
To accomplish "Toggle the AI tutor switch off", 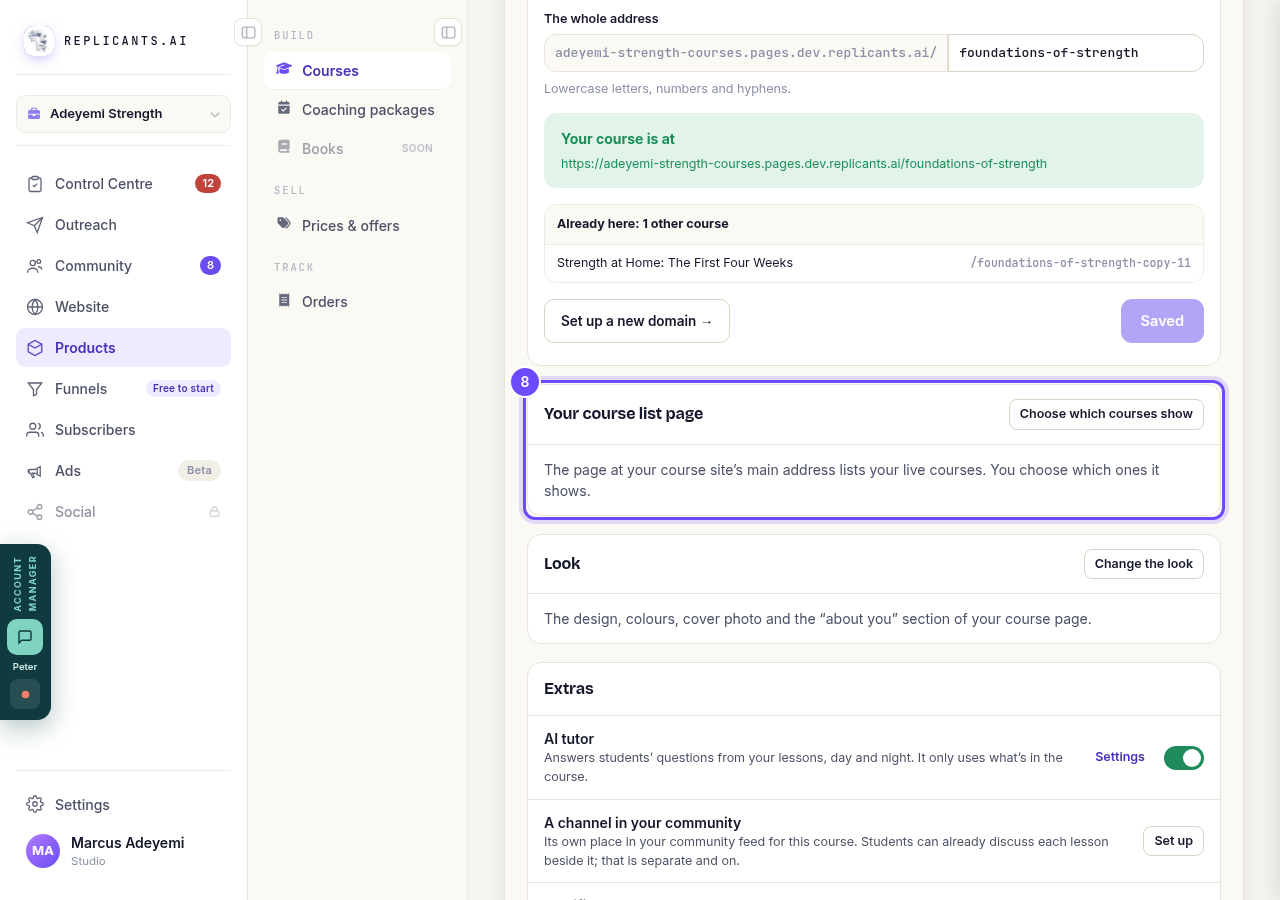I will (x=1183, y=758).
